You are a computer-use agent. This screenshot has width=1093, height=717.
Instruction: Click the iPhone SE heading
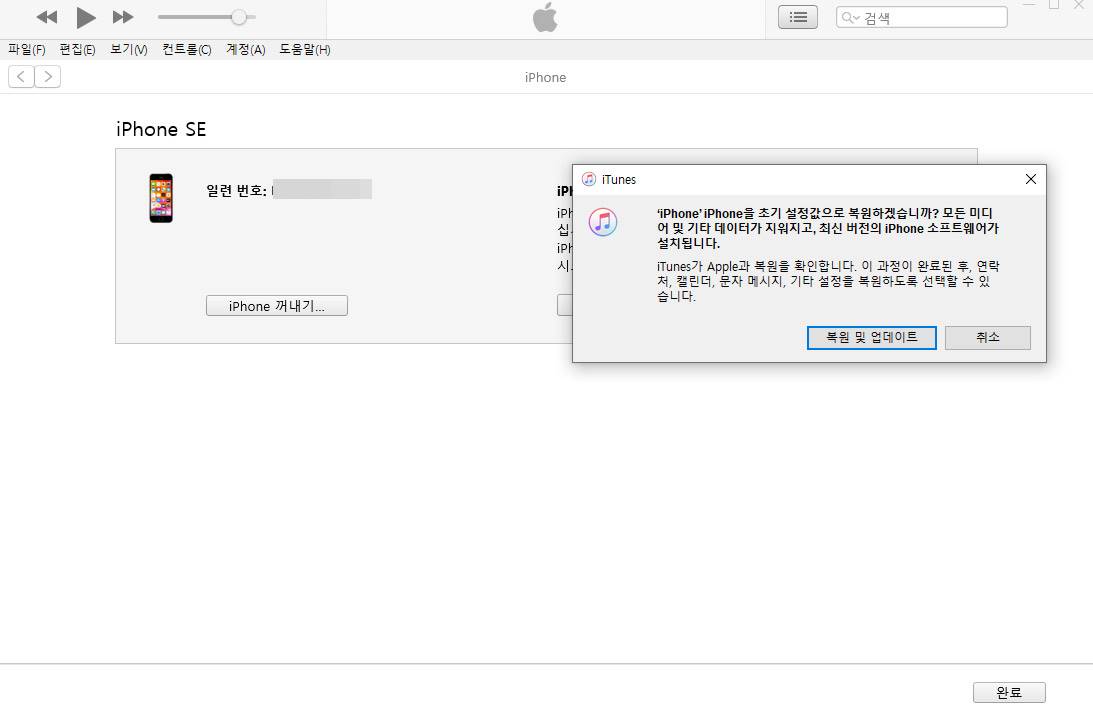tap(161, 129)
